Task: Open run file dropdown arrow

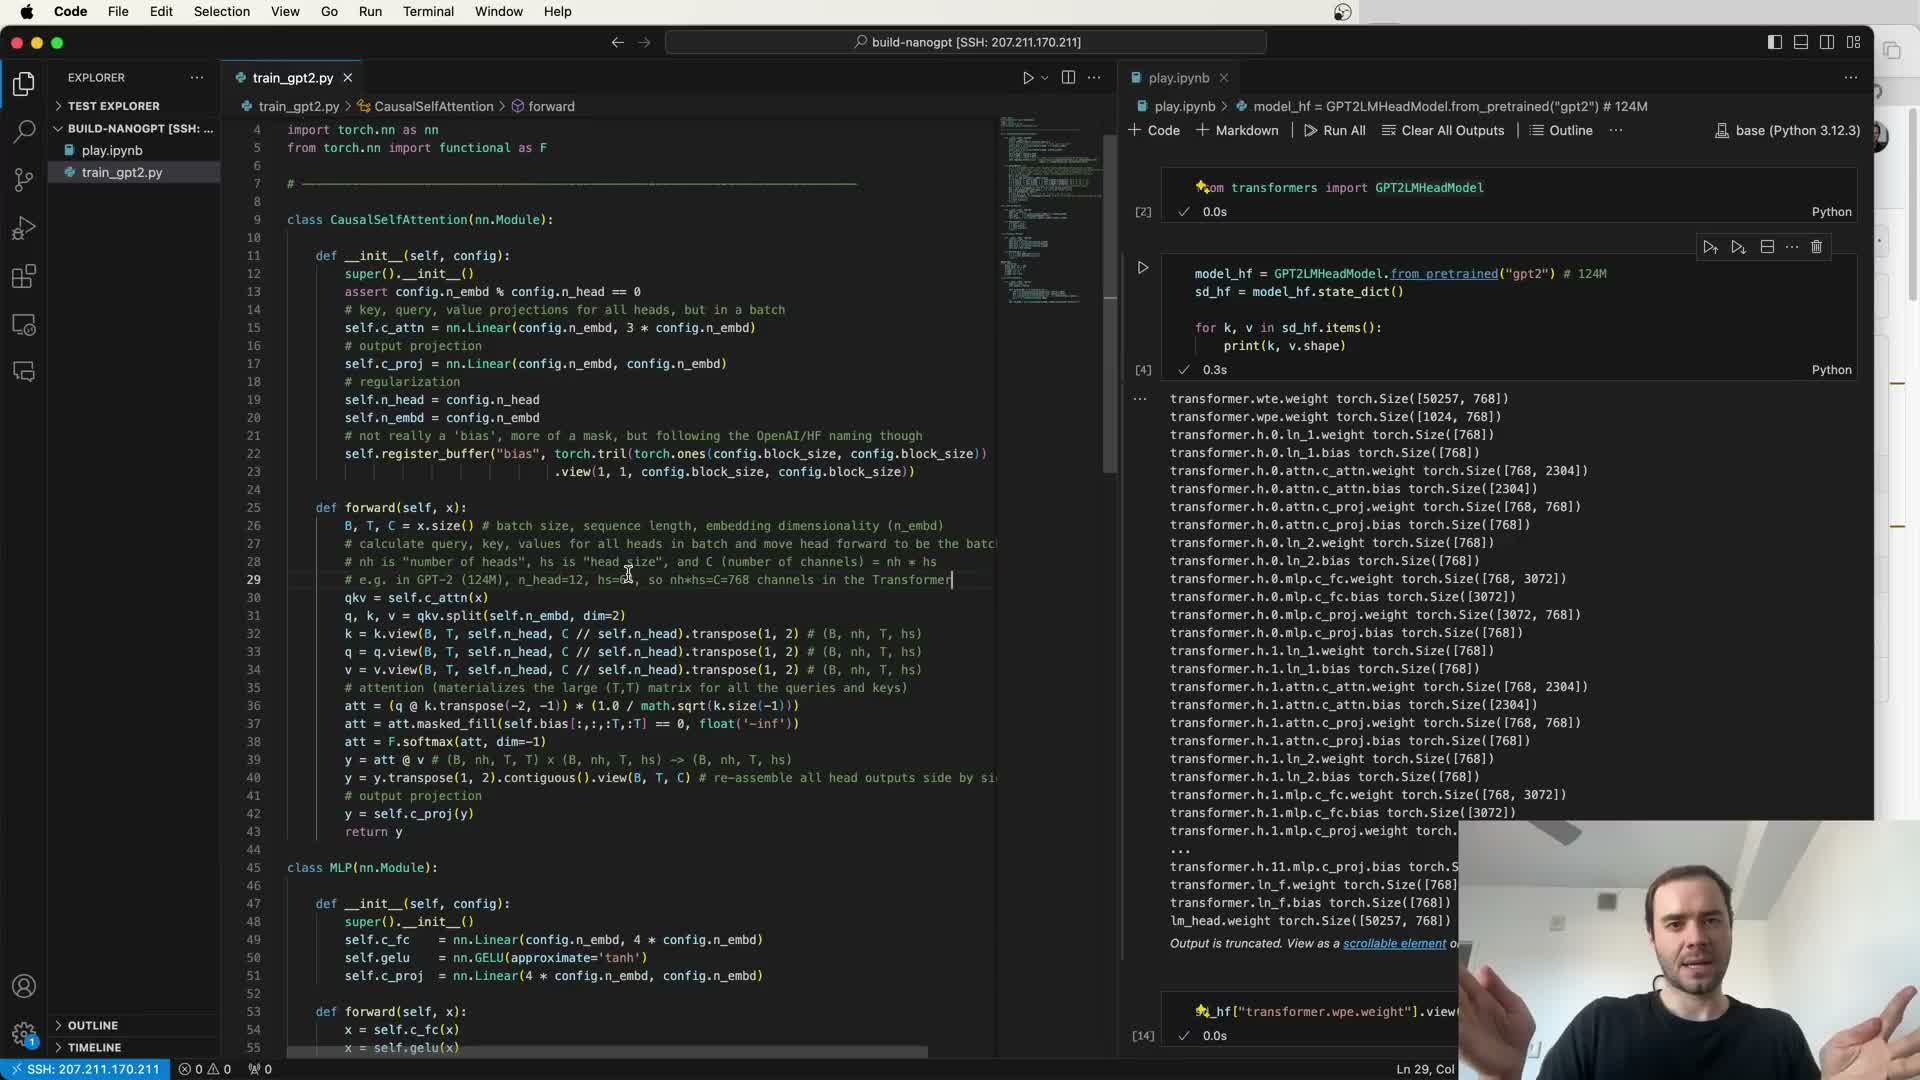Action: tap(1045, 78)
